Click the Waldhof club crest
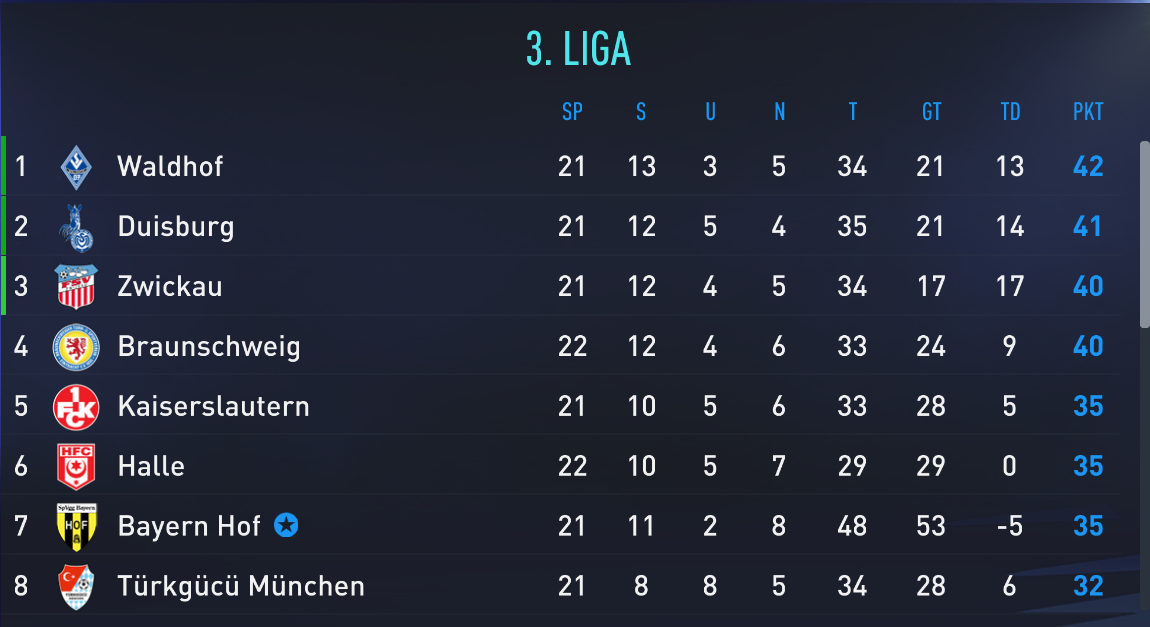Image resolution: width=1150 pixels, height=627 pixels. pos(76,167)
